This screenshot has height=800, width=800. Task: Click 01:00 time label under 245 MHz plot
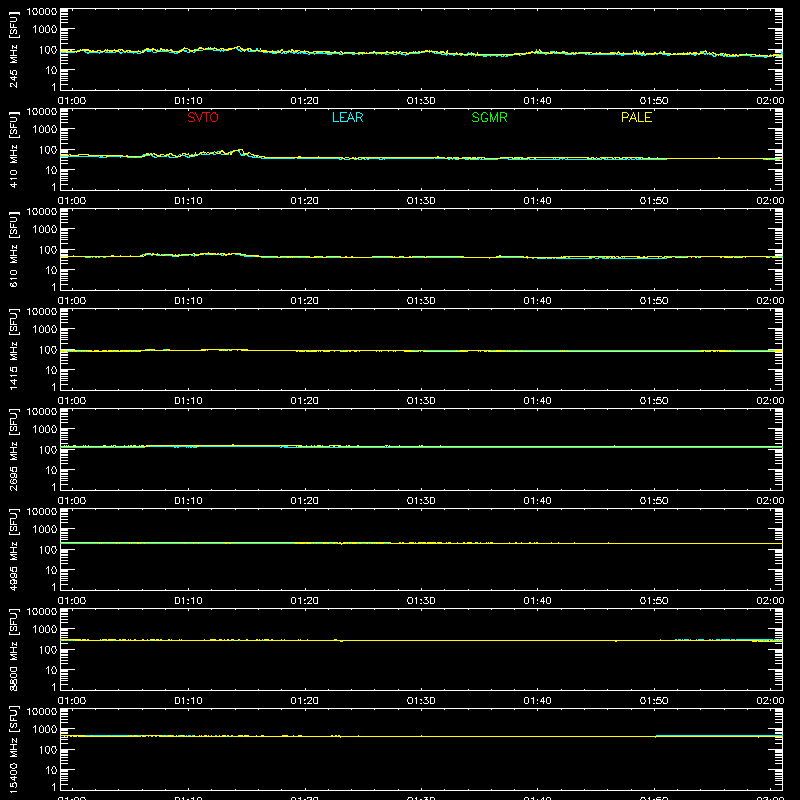(x=72, y=101)
